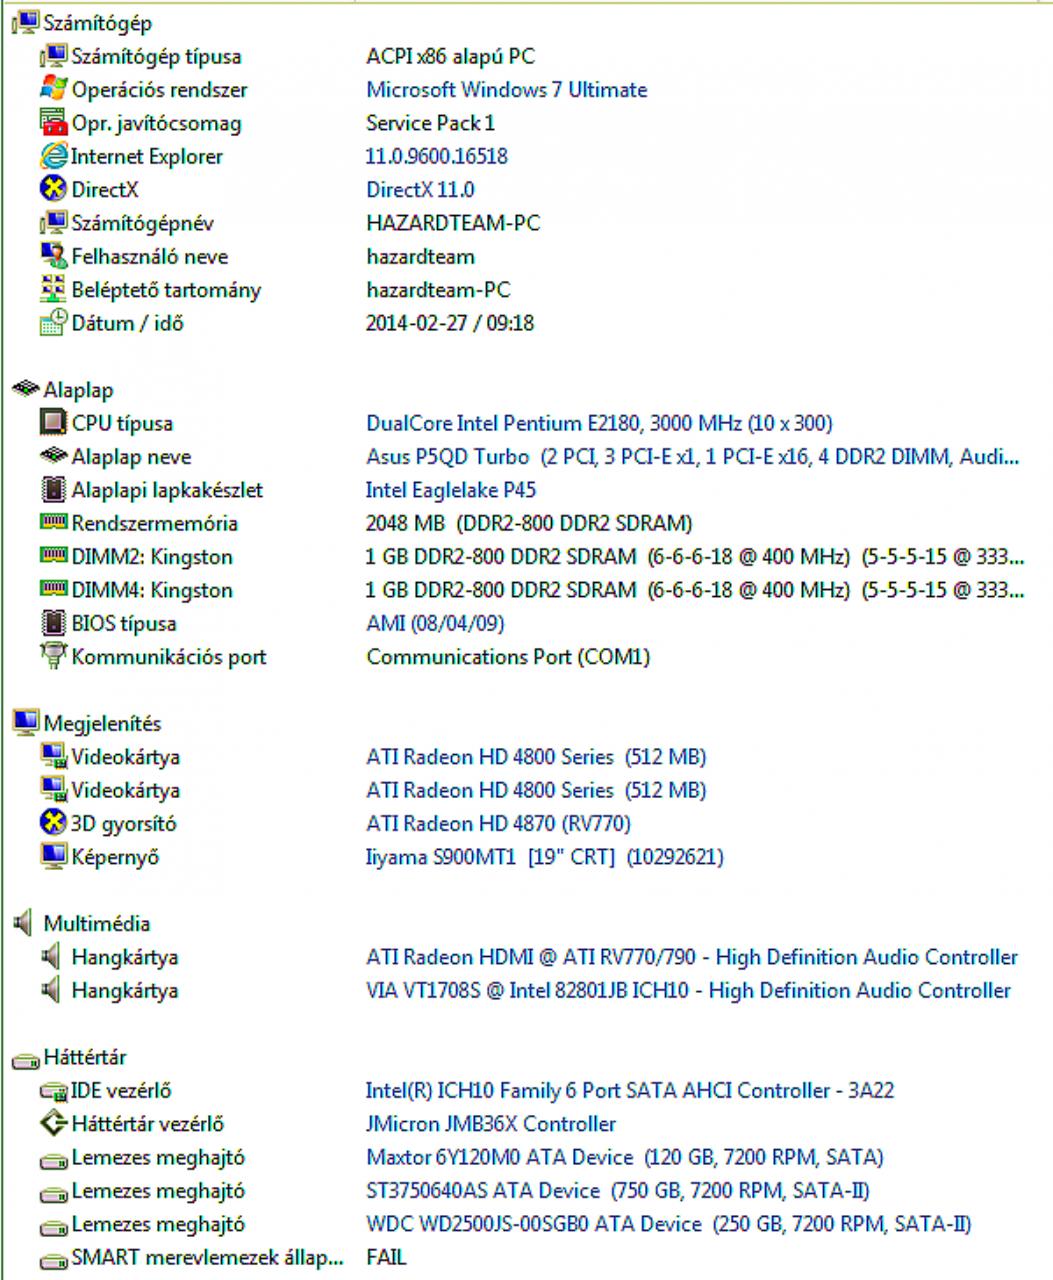Select the DIMM4: Kingston label
This screenshot has height=1280, width=1053.
click(152, 590)
